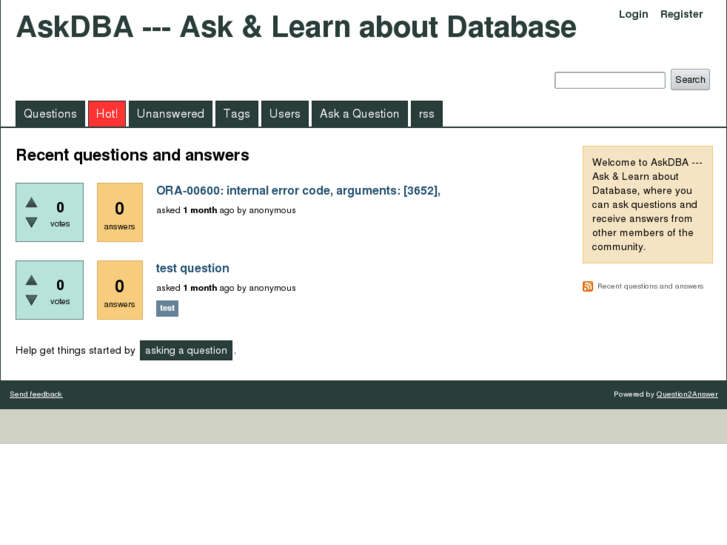Open the ORA-00600 internal error question
The image size is (727, 545).
click(x=298, y=191)
